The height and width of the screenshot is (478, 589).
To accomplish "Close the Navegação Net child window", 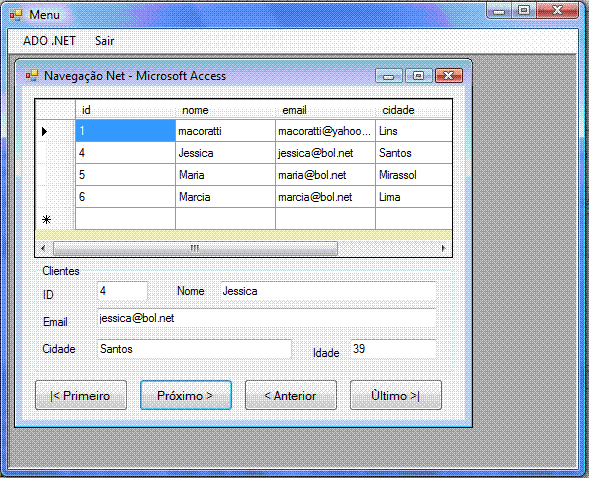I will (x=449, y=76).
